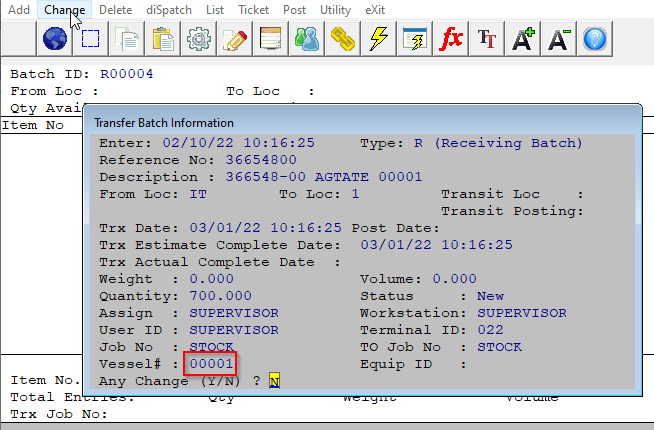Click the copy documents toolbar icon
Screen dimensions: 654x430
click(x=127, y=40)
